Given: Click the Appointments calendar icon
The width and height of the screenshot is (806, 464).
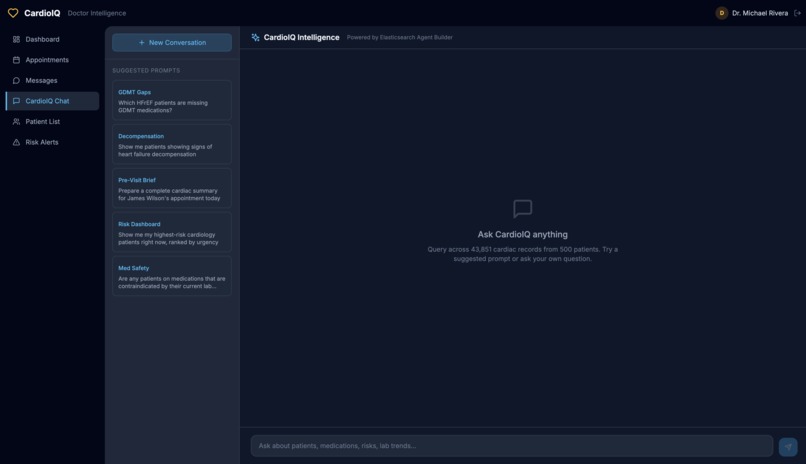Looking at the screenshot, I should tap(16, 60).
